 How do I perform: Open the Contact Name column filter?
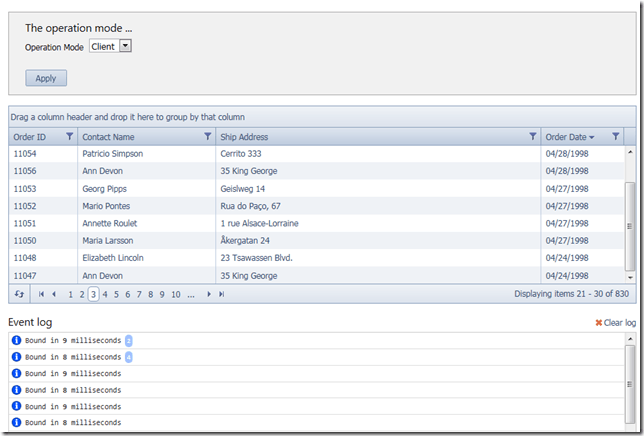point(207,137)
